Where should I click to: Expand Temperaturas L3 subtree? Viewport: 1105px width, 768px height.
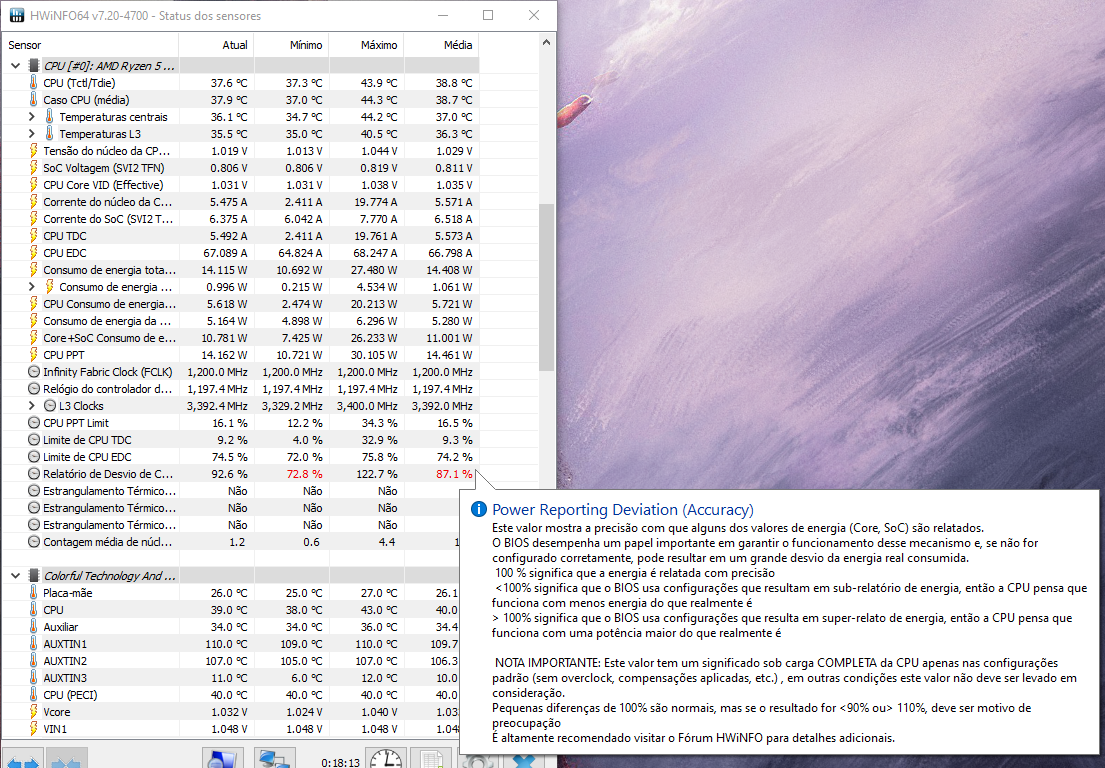31,133
